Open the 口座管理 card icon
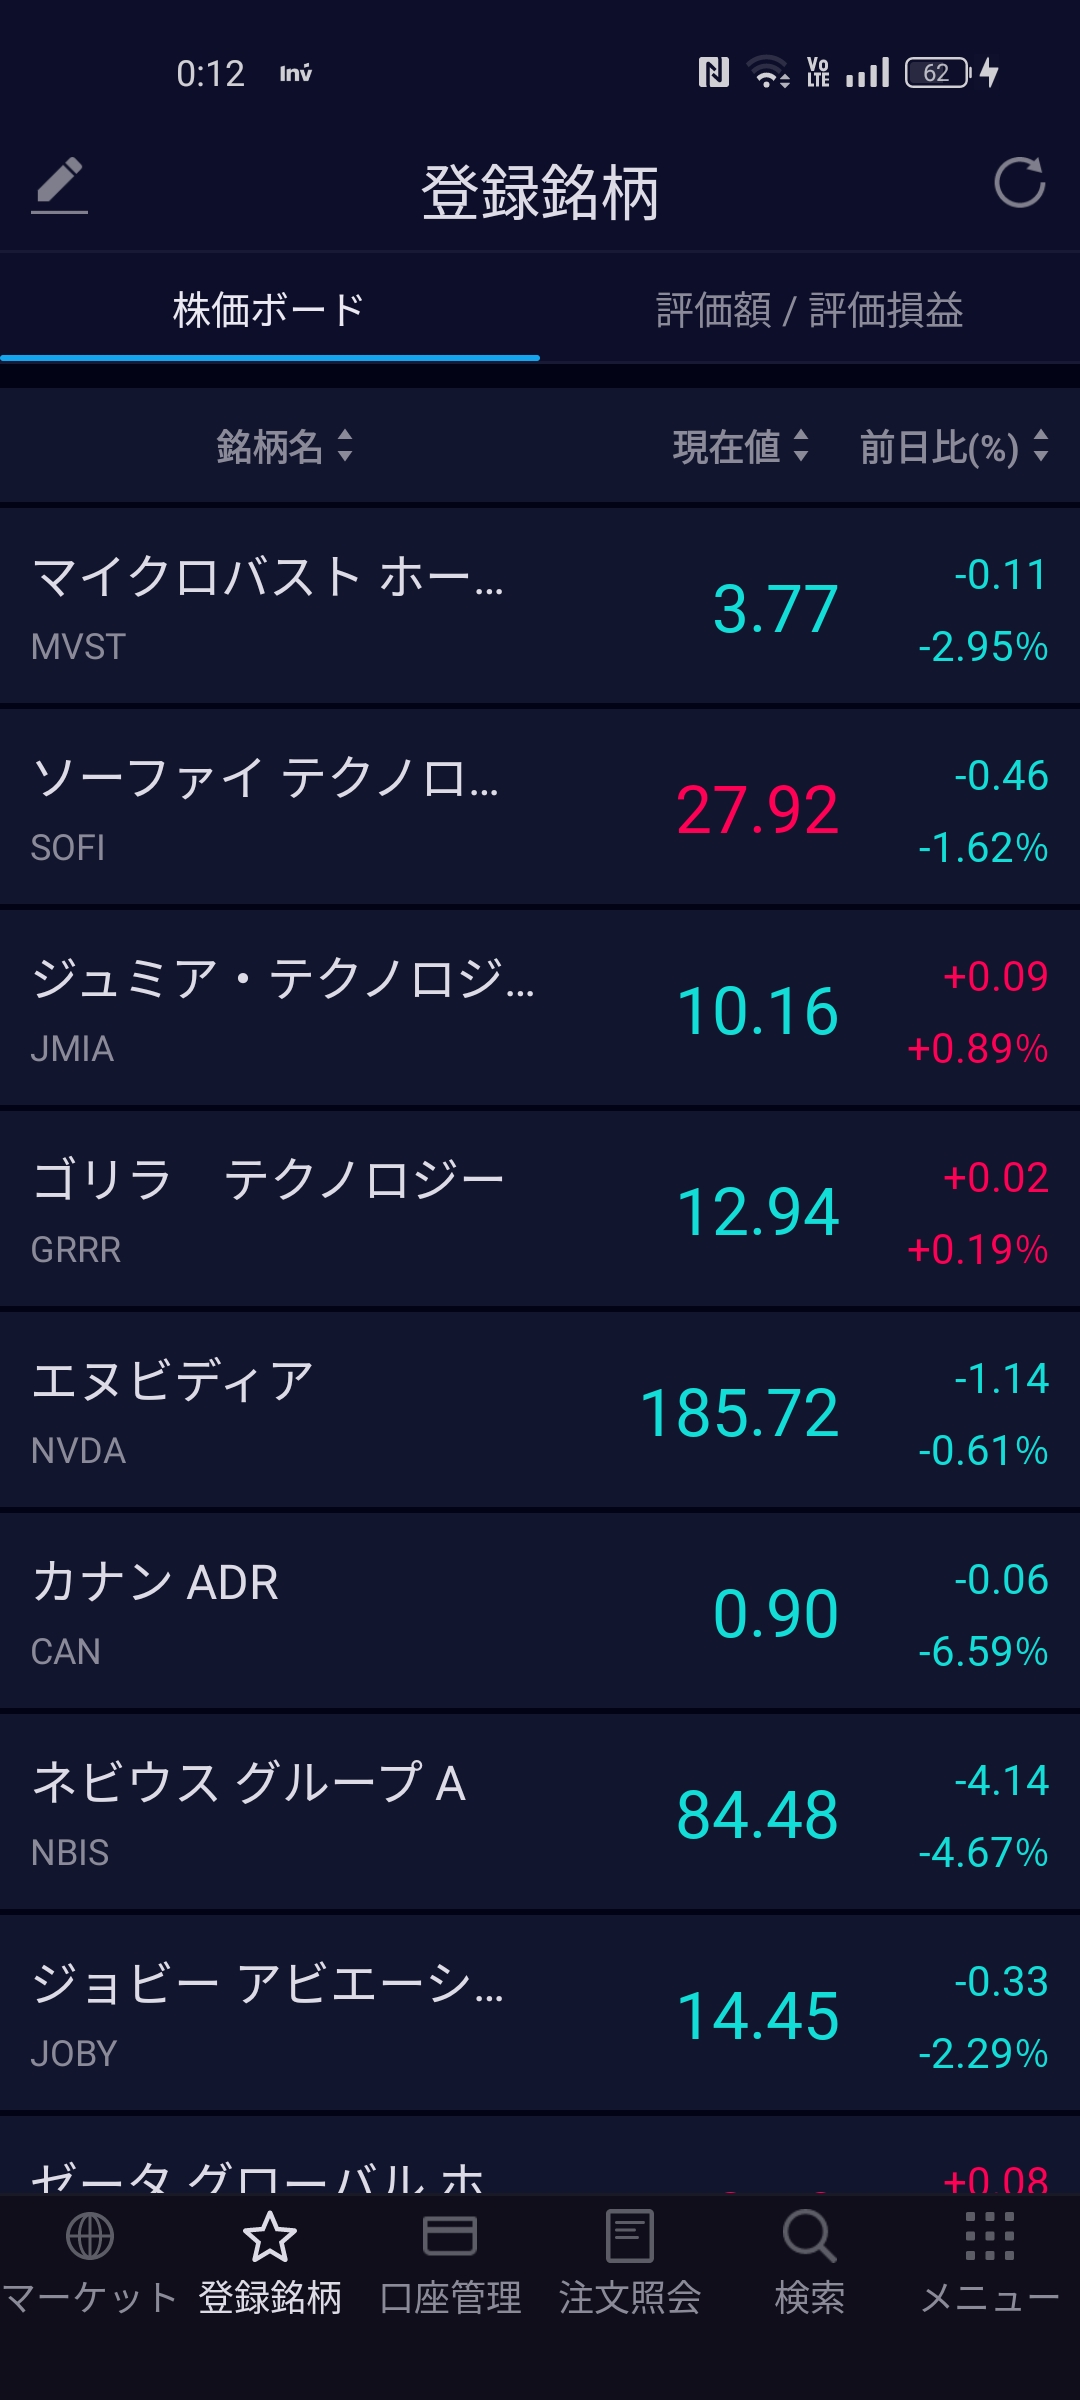 click(450, 2236)
